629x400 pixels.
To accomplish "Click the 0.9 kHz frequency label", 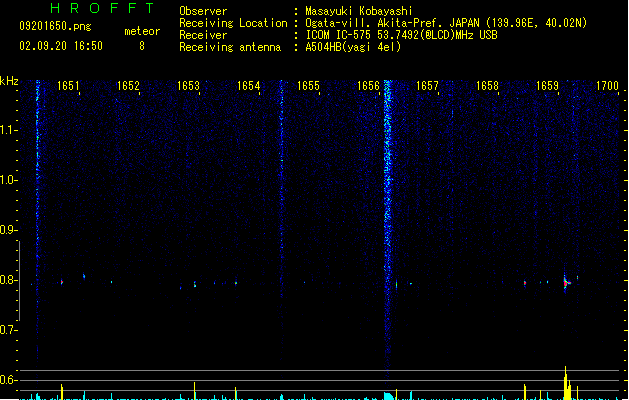I will (x=8, y=230).
